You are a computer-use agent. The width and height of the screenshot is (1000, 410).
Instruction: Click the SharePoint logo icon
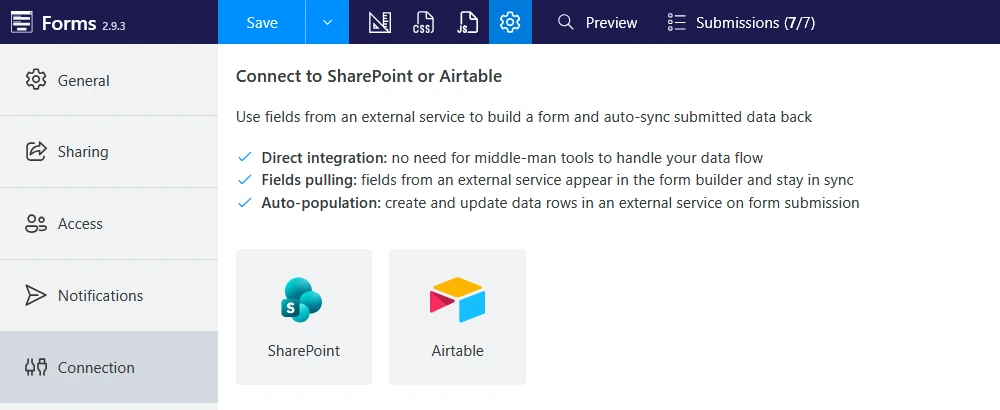(x=302, y=300)
